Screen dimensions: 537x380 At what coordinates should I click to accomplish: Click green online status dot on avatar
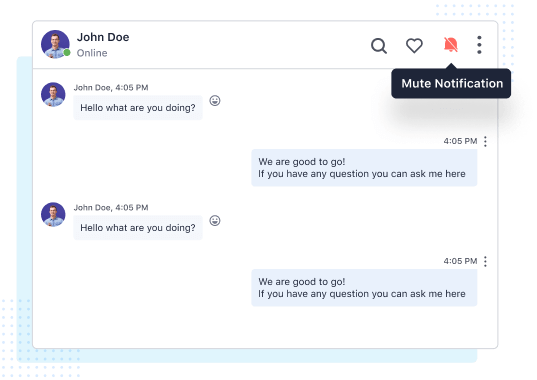click(67, 52)
